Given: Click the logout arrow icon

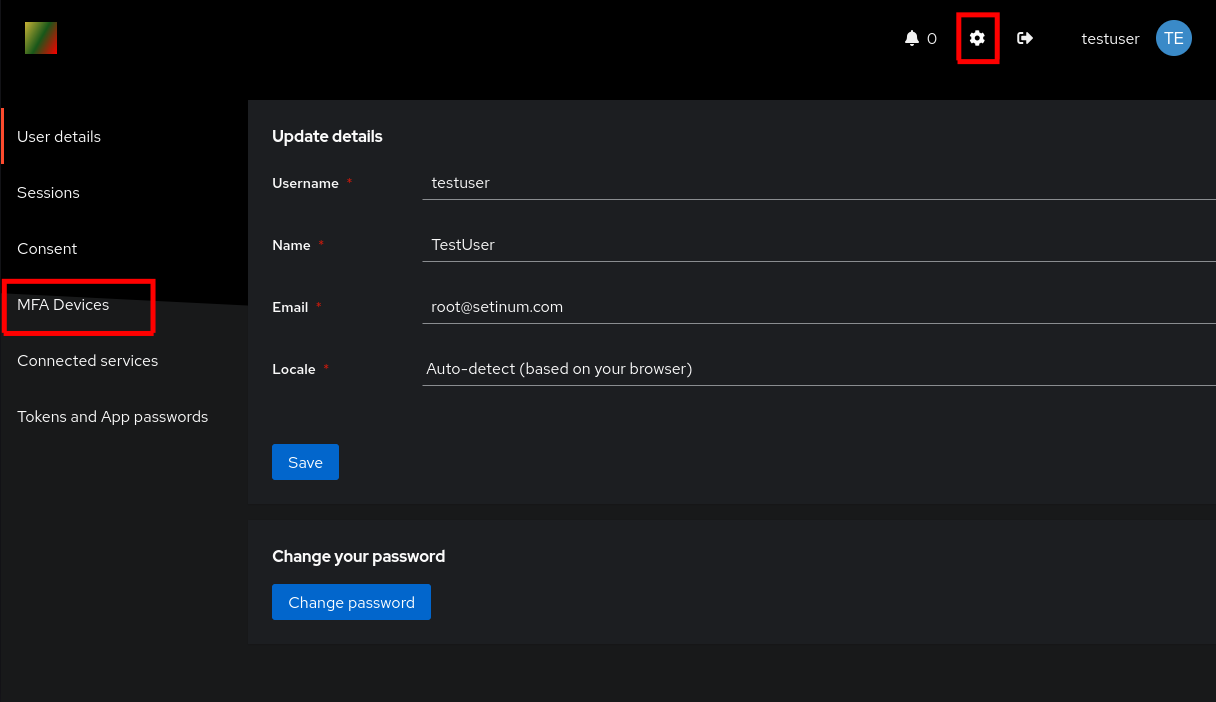Looking at the screenshot, I should coord(1024,38).
